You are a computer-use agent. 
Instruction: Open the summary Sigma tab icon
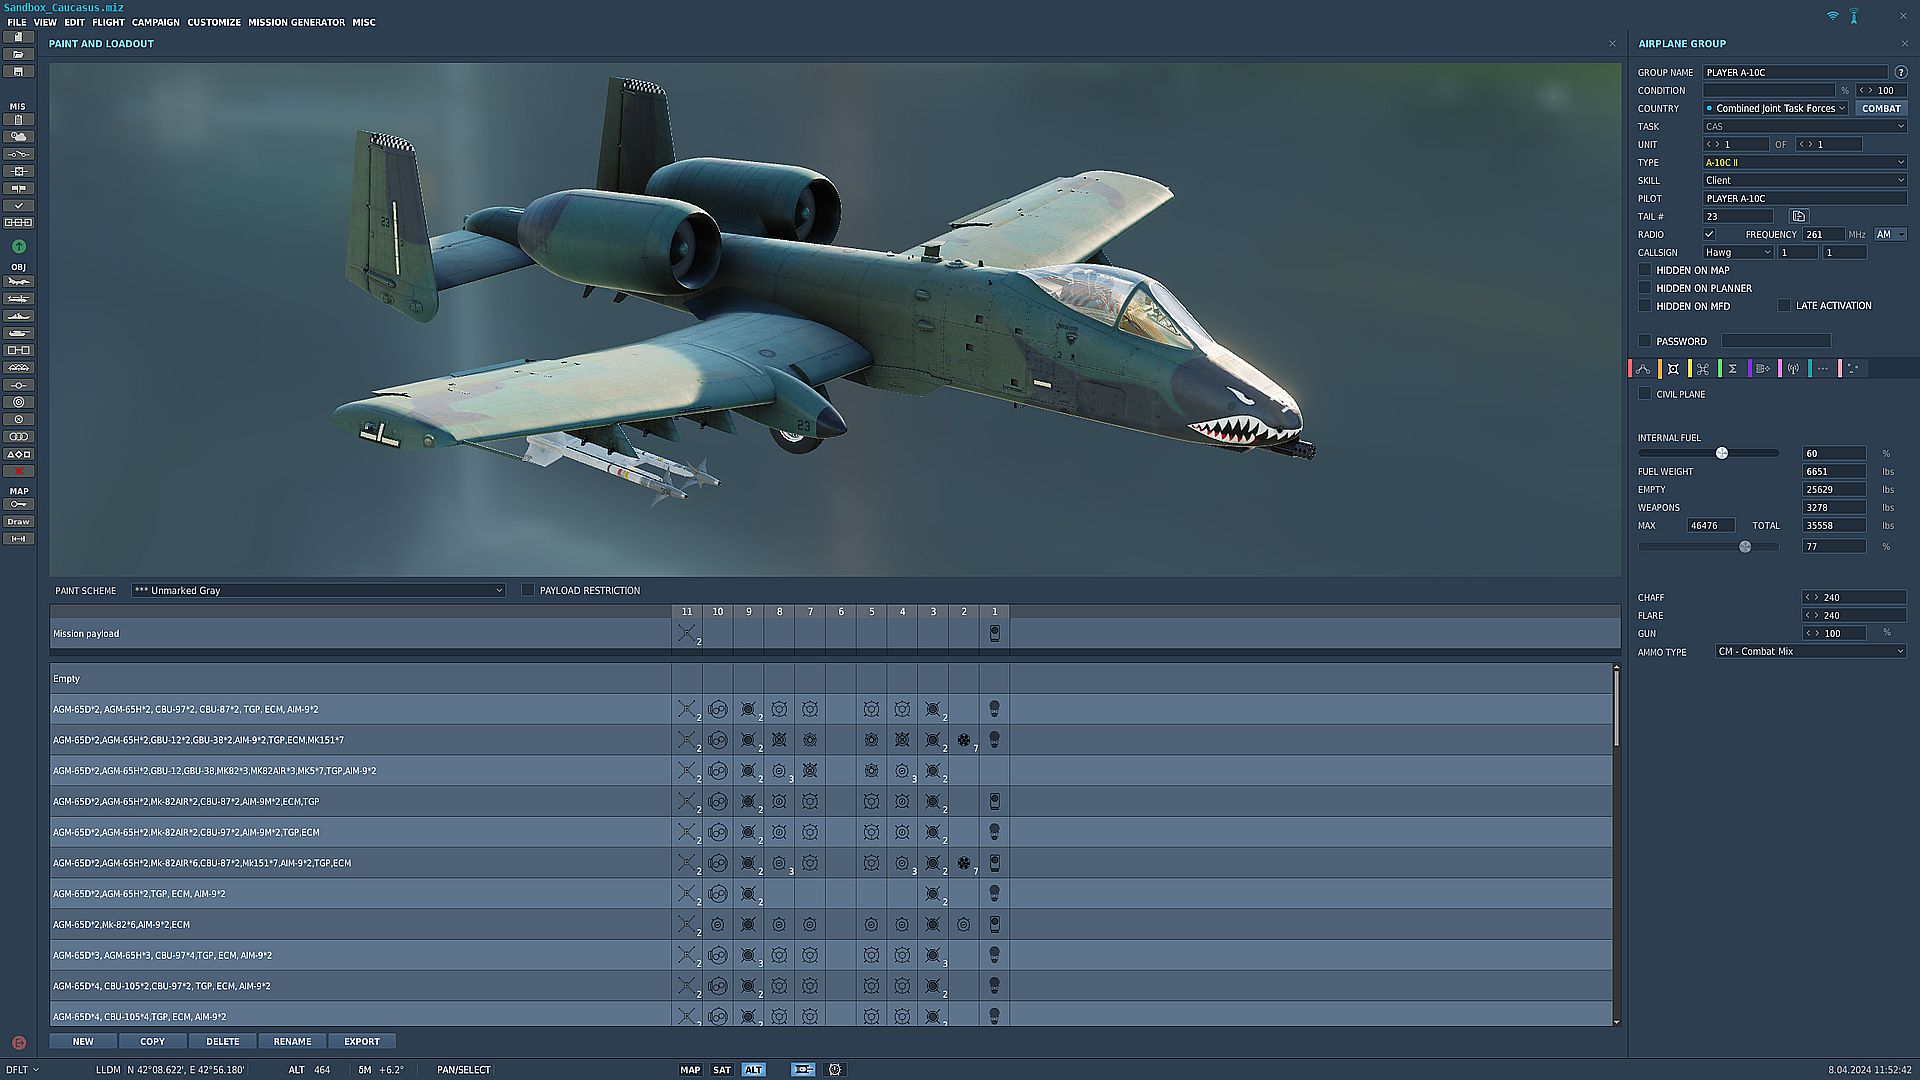coord(1732,369)
